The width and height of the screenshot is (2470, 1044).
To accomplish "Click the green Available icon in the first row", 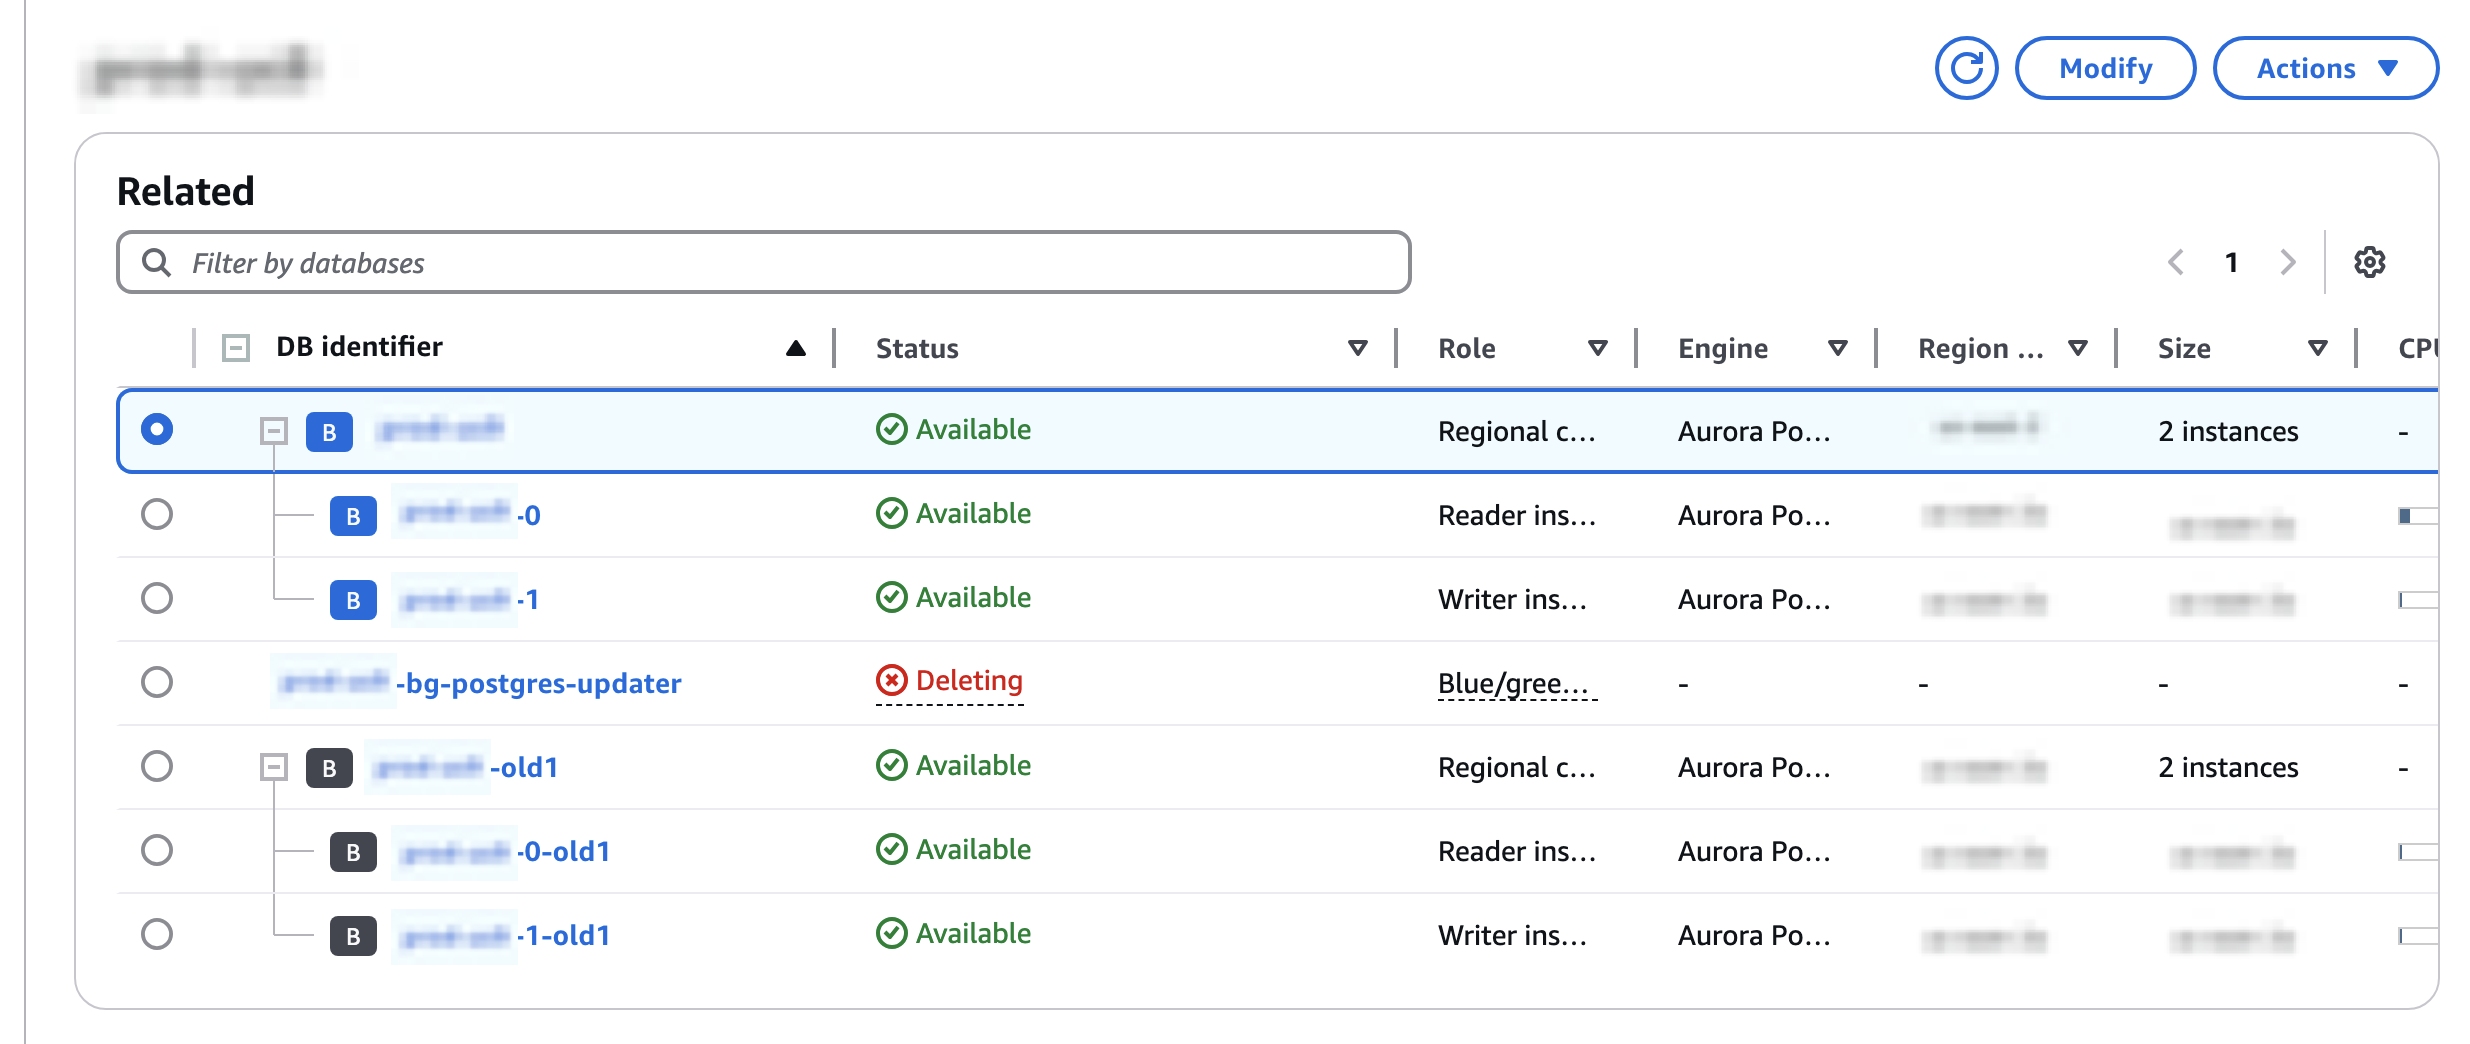I will pos(891,429).
